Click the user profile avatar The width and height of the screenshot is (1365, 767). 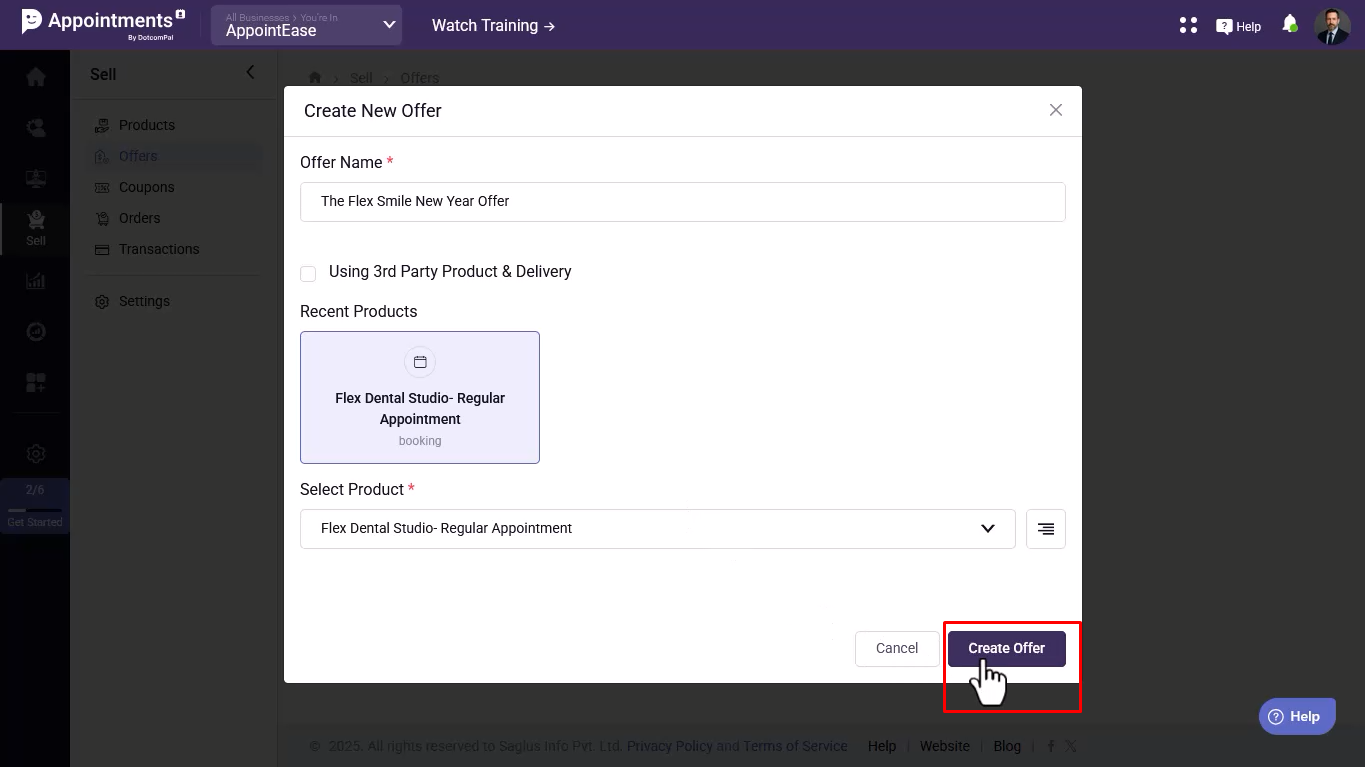point(1332,26)
